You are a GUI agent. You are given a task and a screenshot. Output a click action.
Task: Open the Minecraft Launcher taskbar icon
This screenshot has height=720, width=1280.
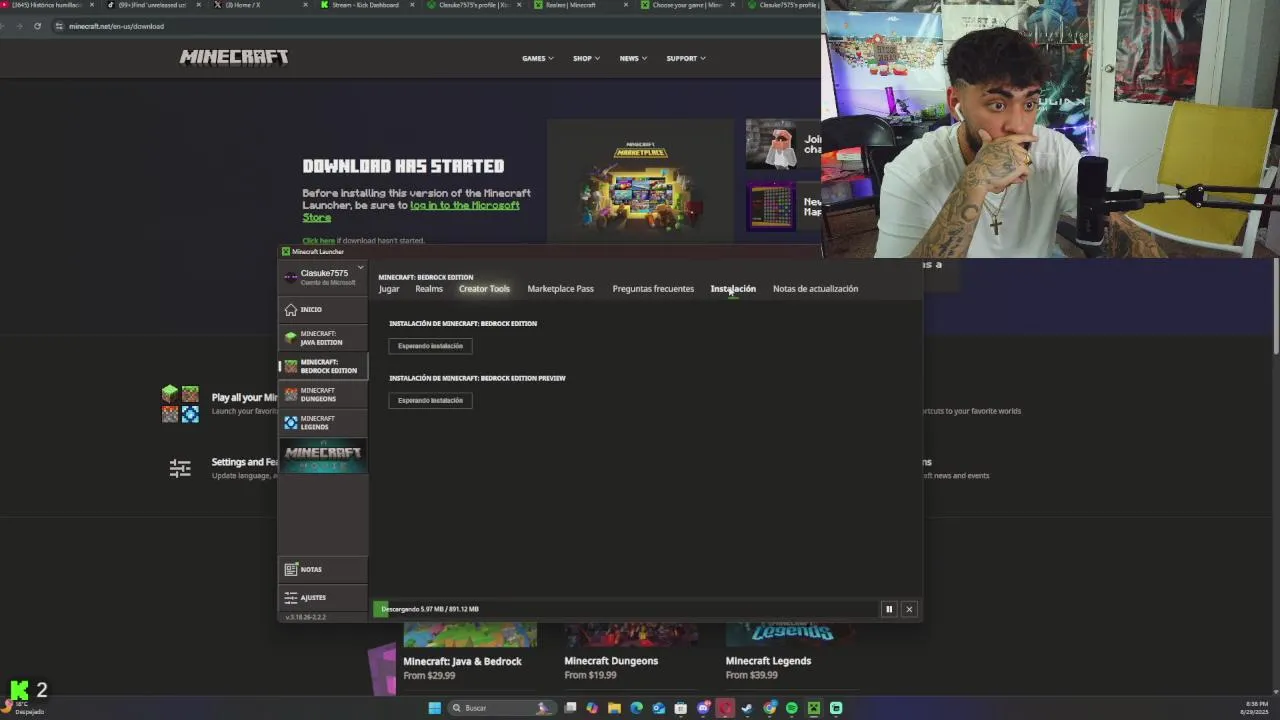814,708
